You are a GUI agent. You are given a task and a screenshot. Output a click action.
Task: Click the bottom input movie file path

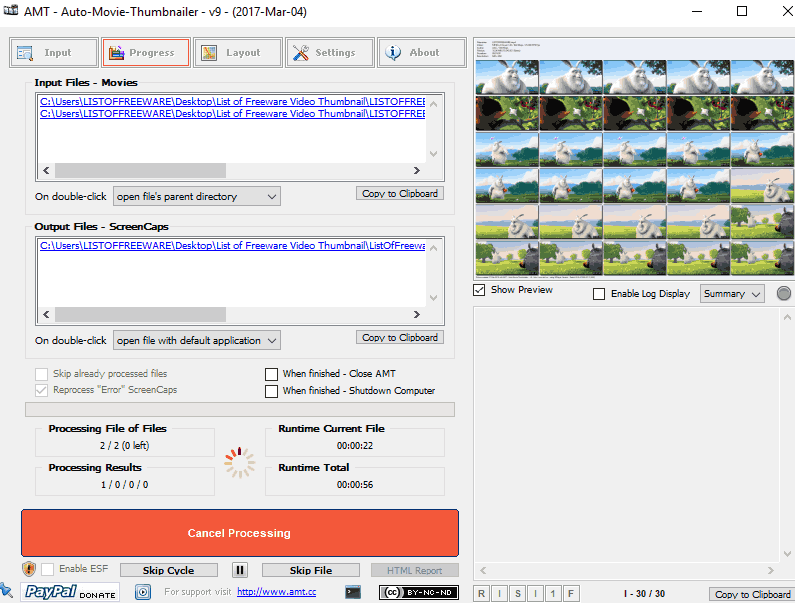pos(232,114)
